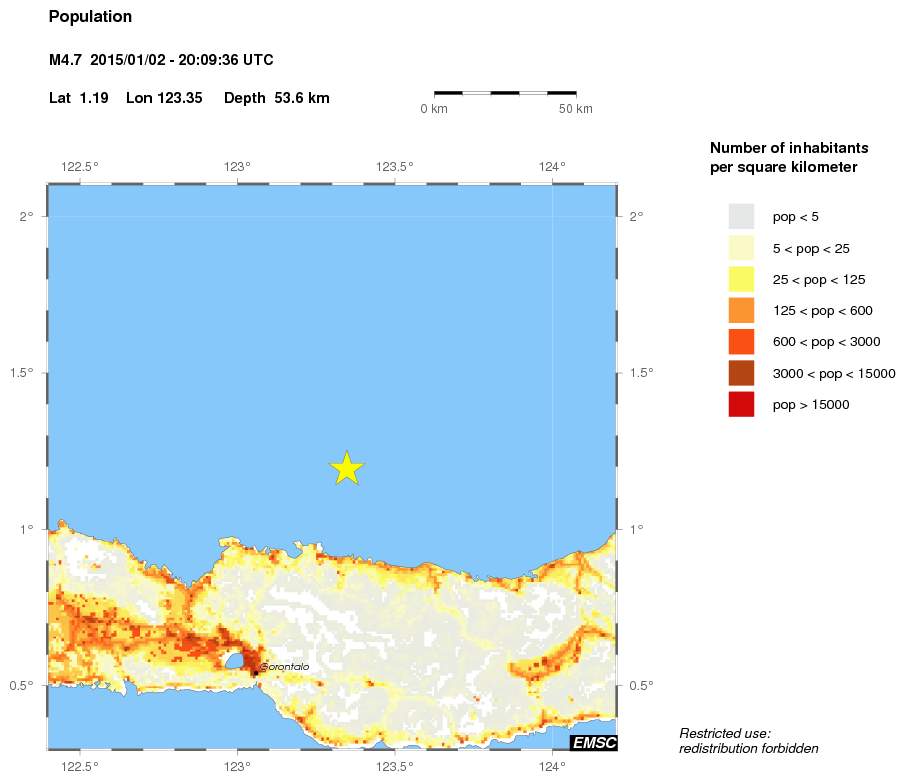Viewport: 906px width, 781px height.
Task: Click the 'Population' title heading
Action: pos(90,17)
